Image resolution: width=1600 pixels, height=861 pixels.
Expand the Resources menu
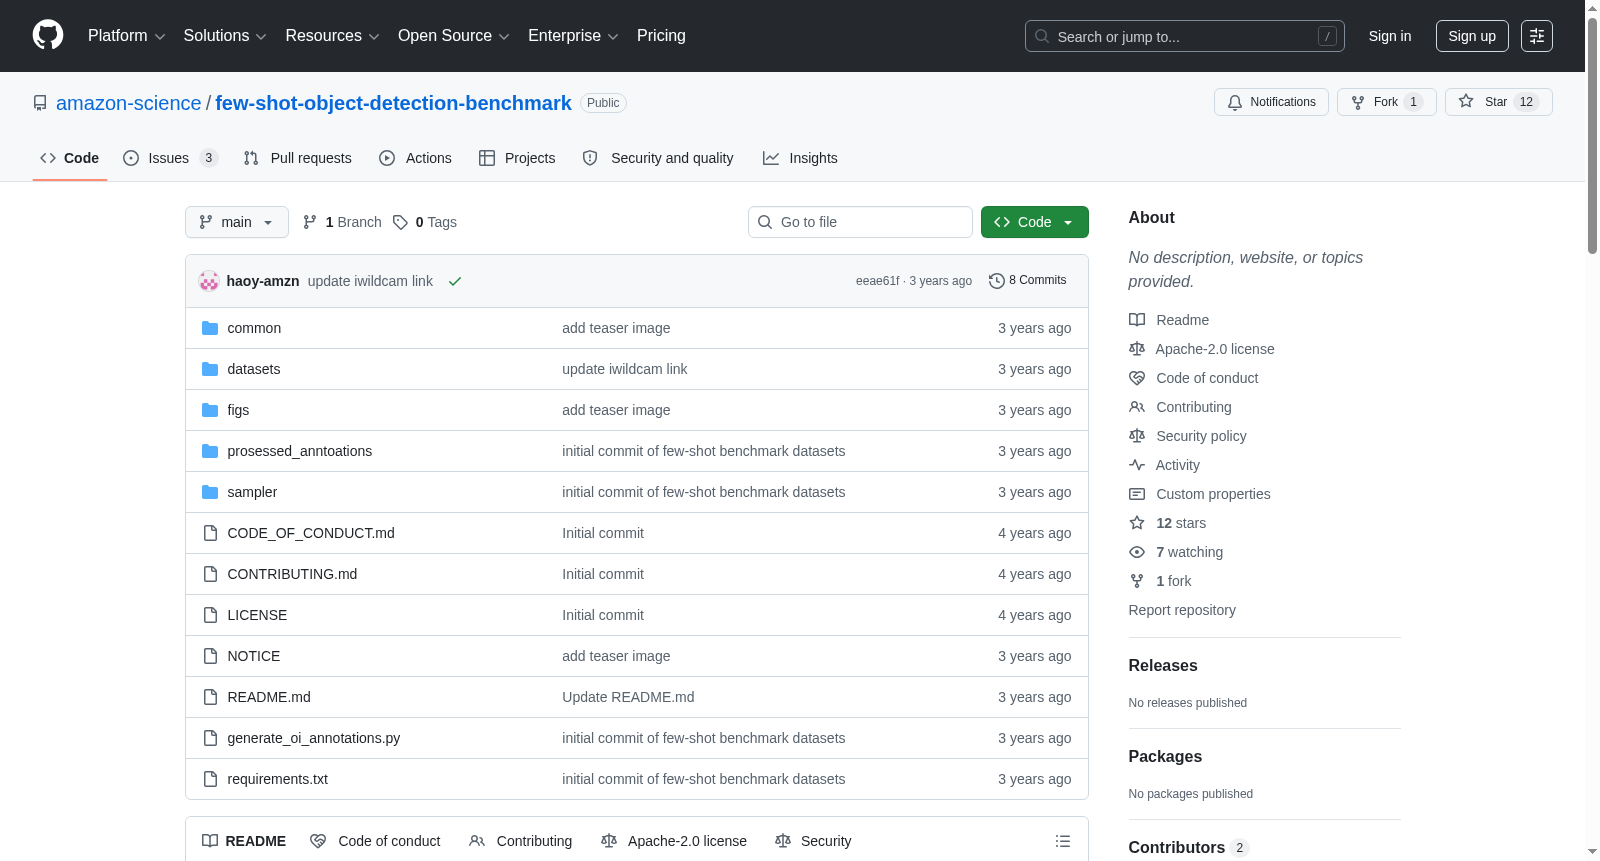332,36
